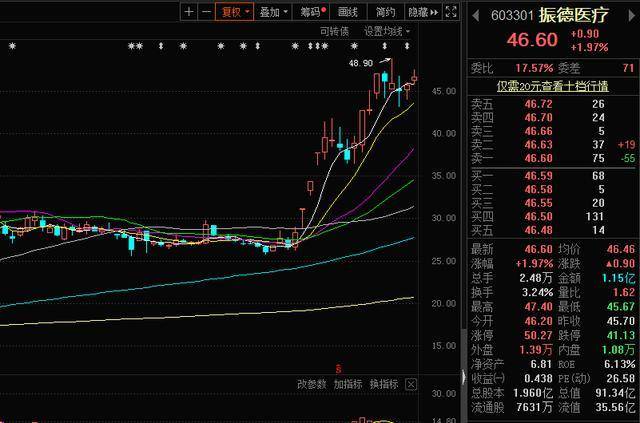
Task: Open 设置均线 moving average settings dropdown
Action: coord(387,31)
